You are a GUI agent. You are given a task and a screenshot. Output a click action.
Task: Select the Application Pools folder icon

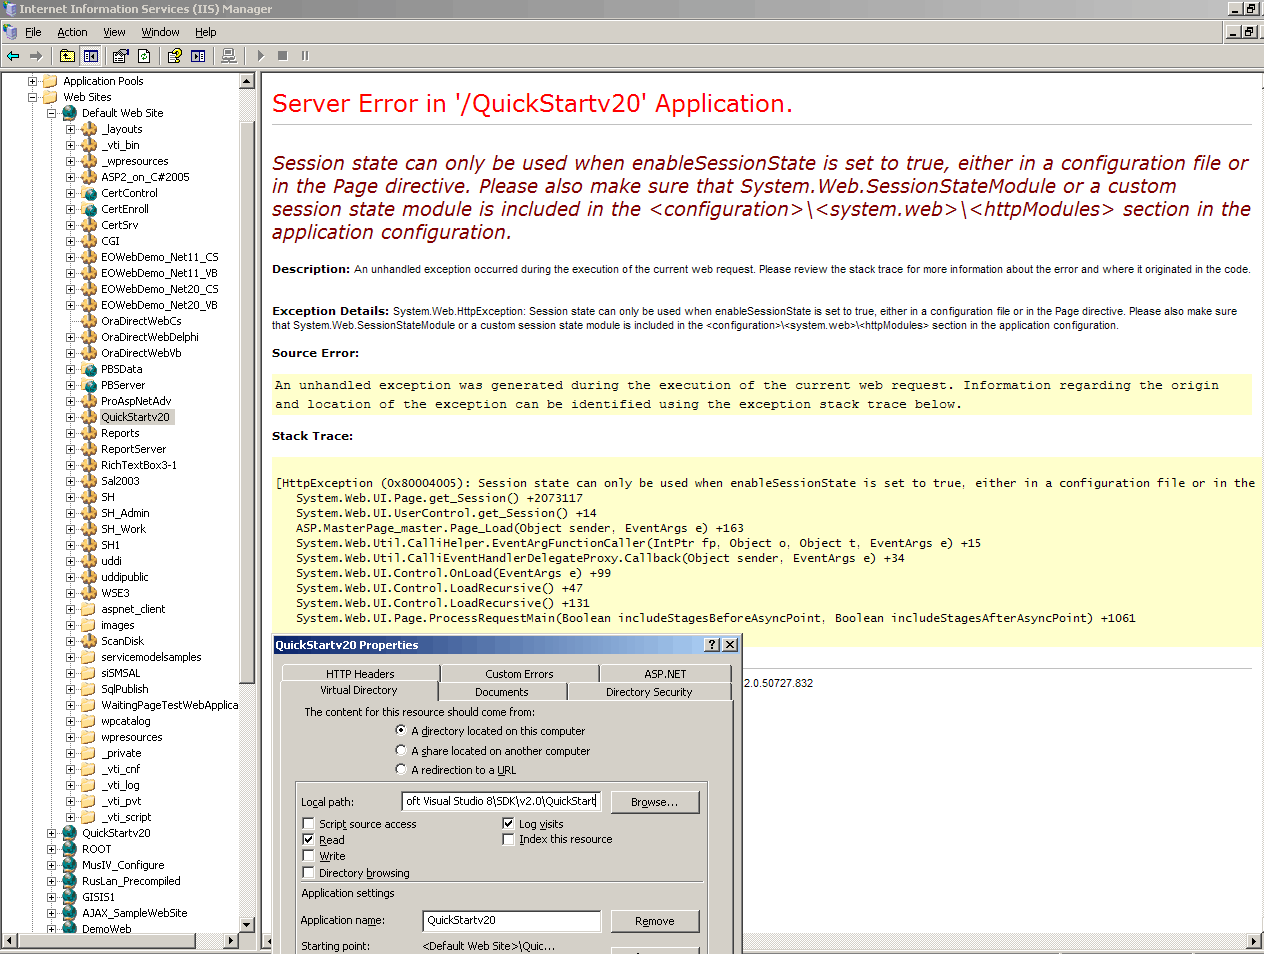pyautogui.click(x=50, y=81)
